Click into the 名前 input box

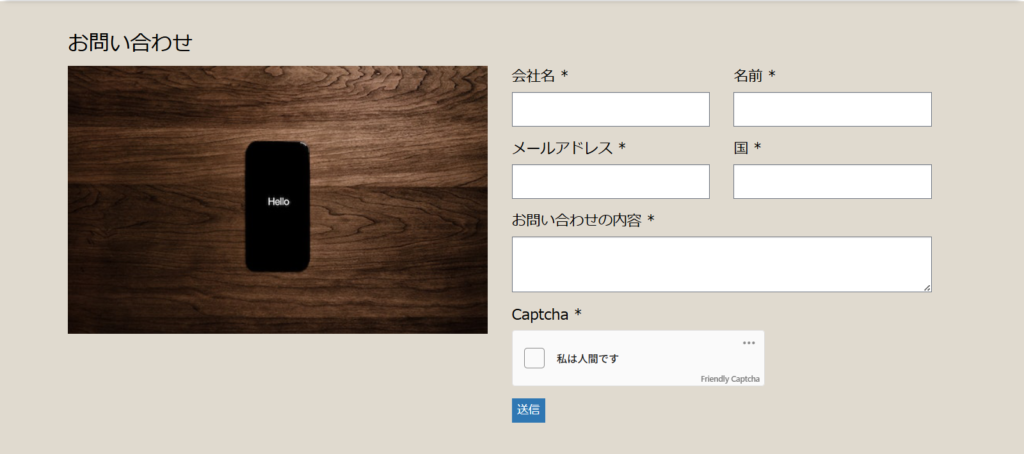pos(832,109)
